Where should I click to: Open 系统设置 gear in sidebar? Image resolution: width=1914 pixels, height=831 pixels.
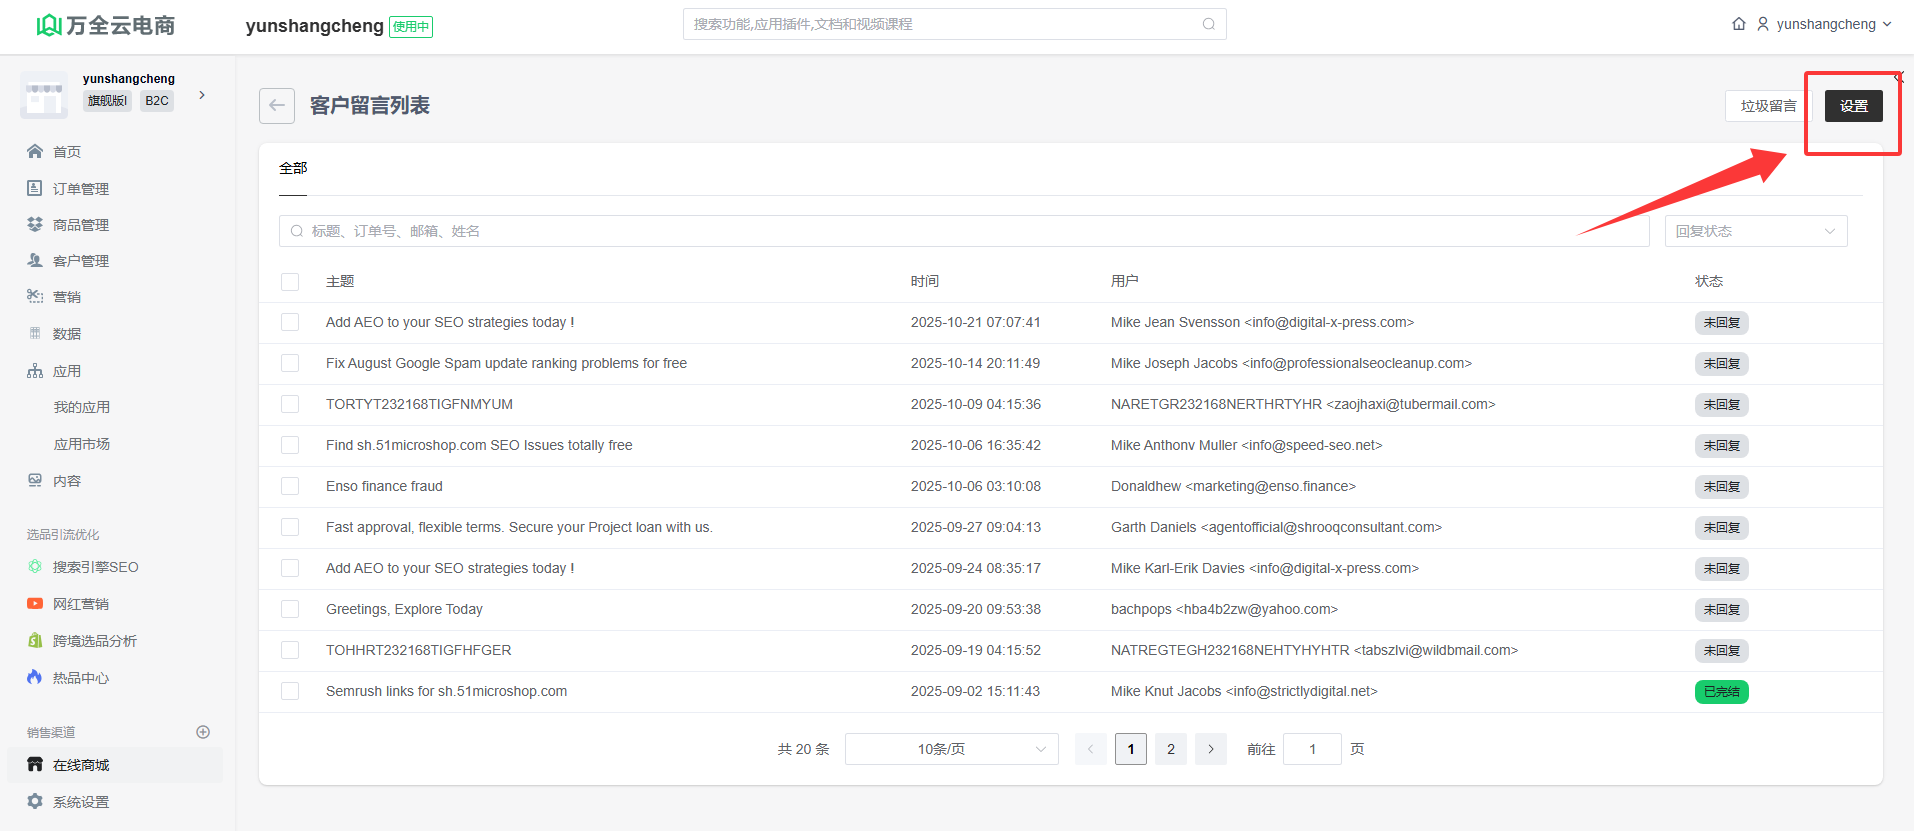coord(36,802)
